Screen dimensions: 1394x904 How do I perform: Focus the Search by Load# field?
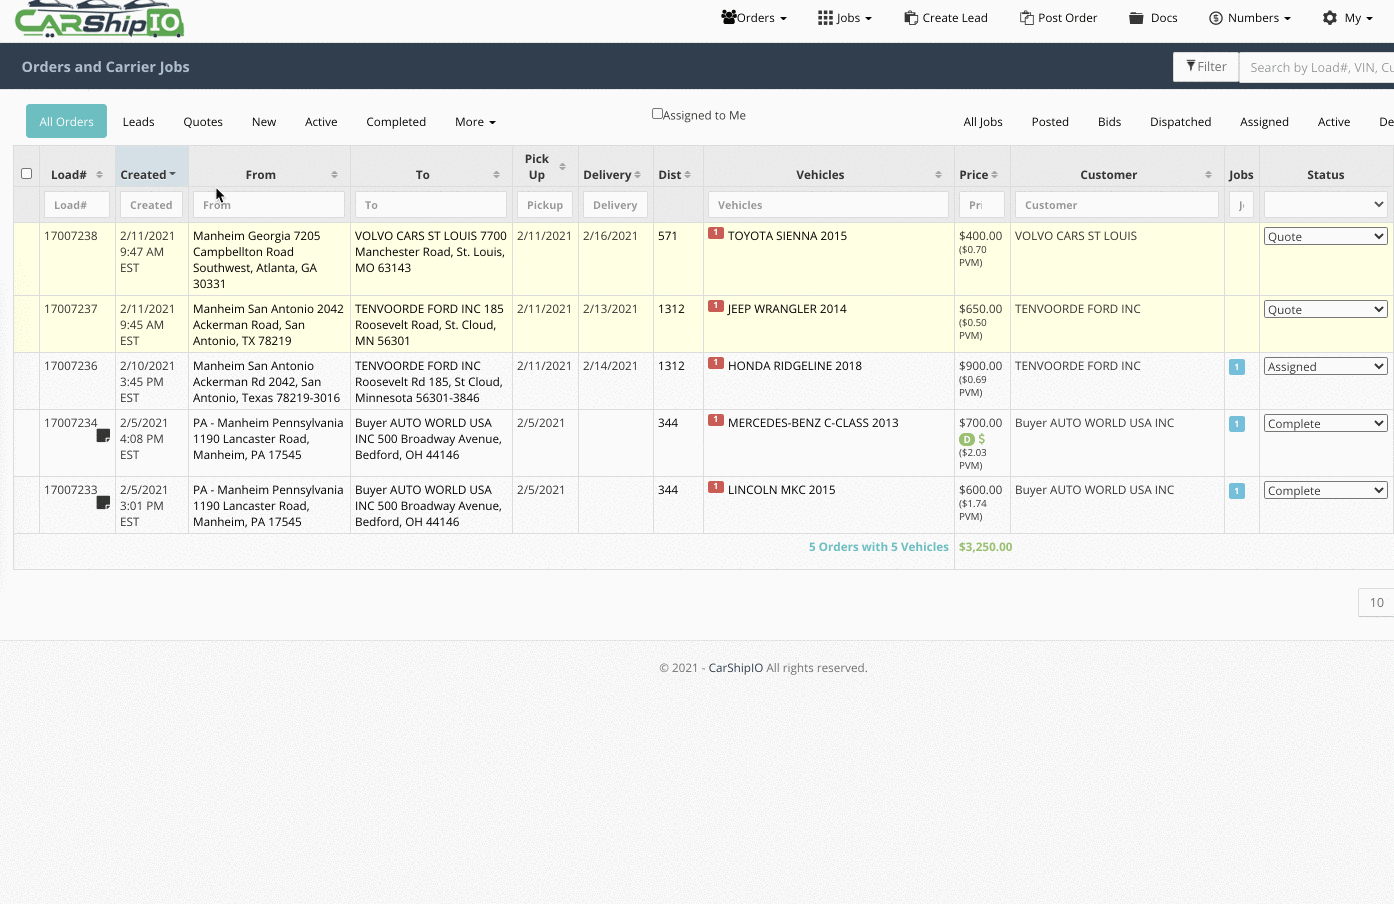point(1316,67)
